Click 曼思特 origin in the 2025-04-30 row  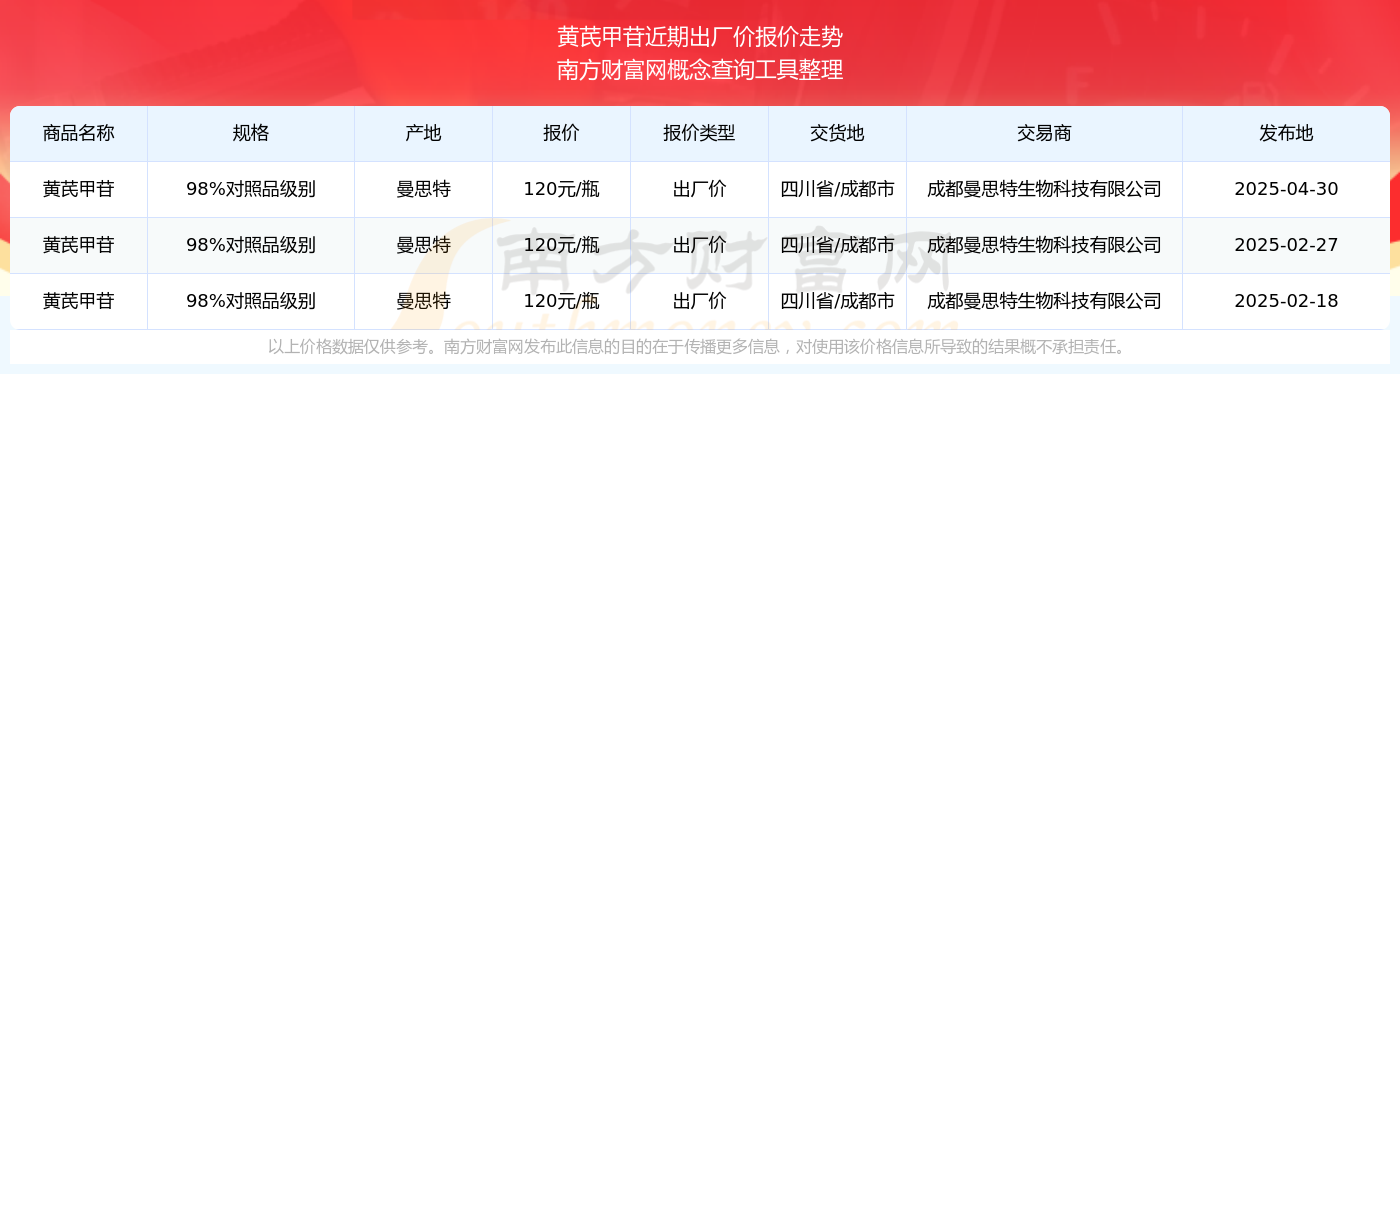click(424, 189)
